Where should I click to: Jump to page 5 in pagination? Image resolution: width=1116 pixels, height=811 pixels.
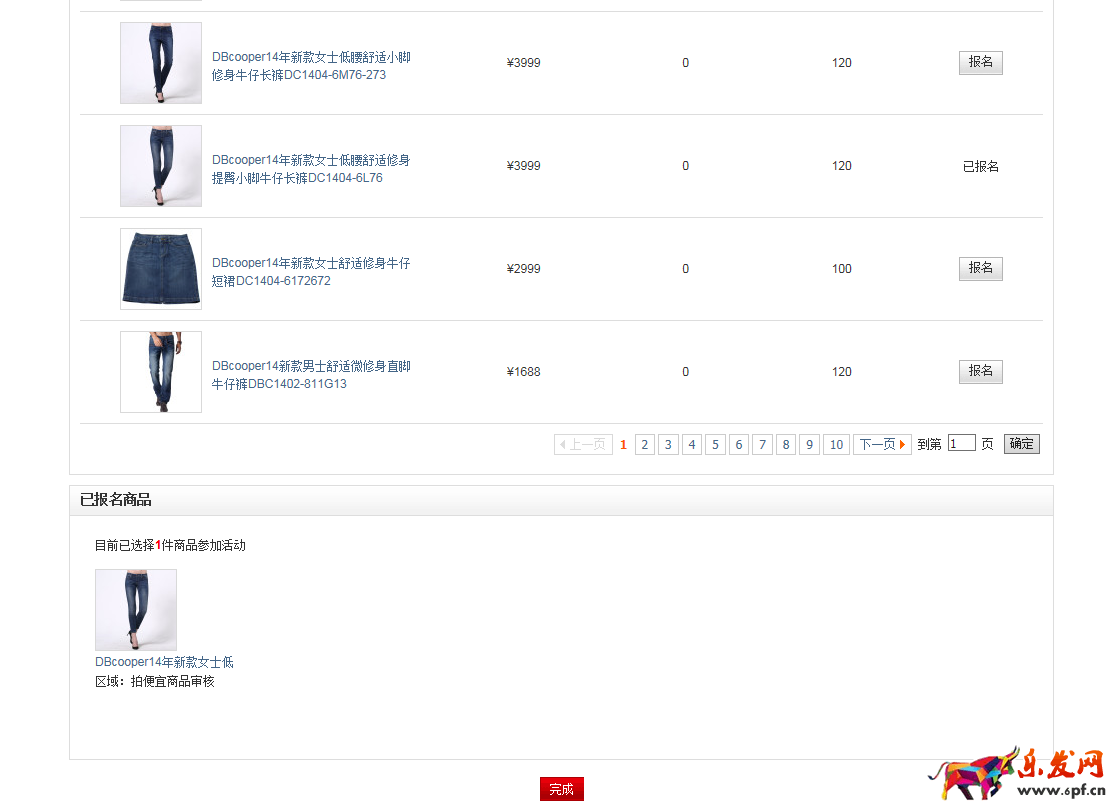715,445
